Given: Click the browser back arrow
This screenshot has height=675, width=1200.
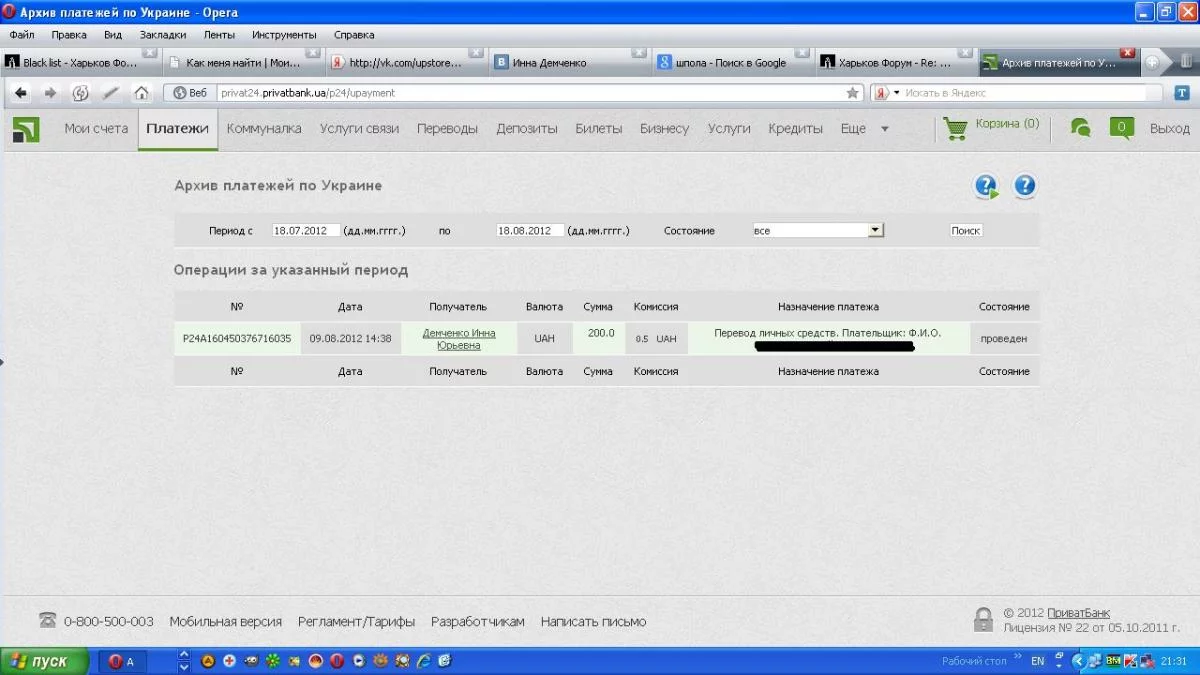Looking at the screenshot, I should 21,93.
